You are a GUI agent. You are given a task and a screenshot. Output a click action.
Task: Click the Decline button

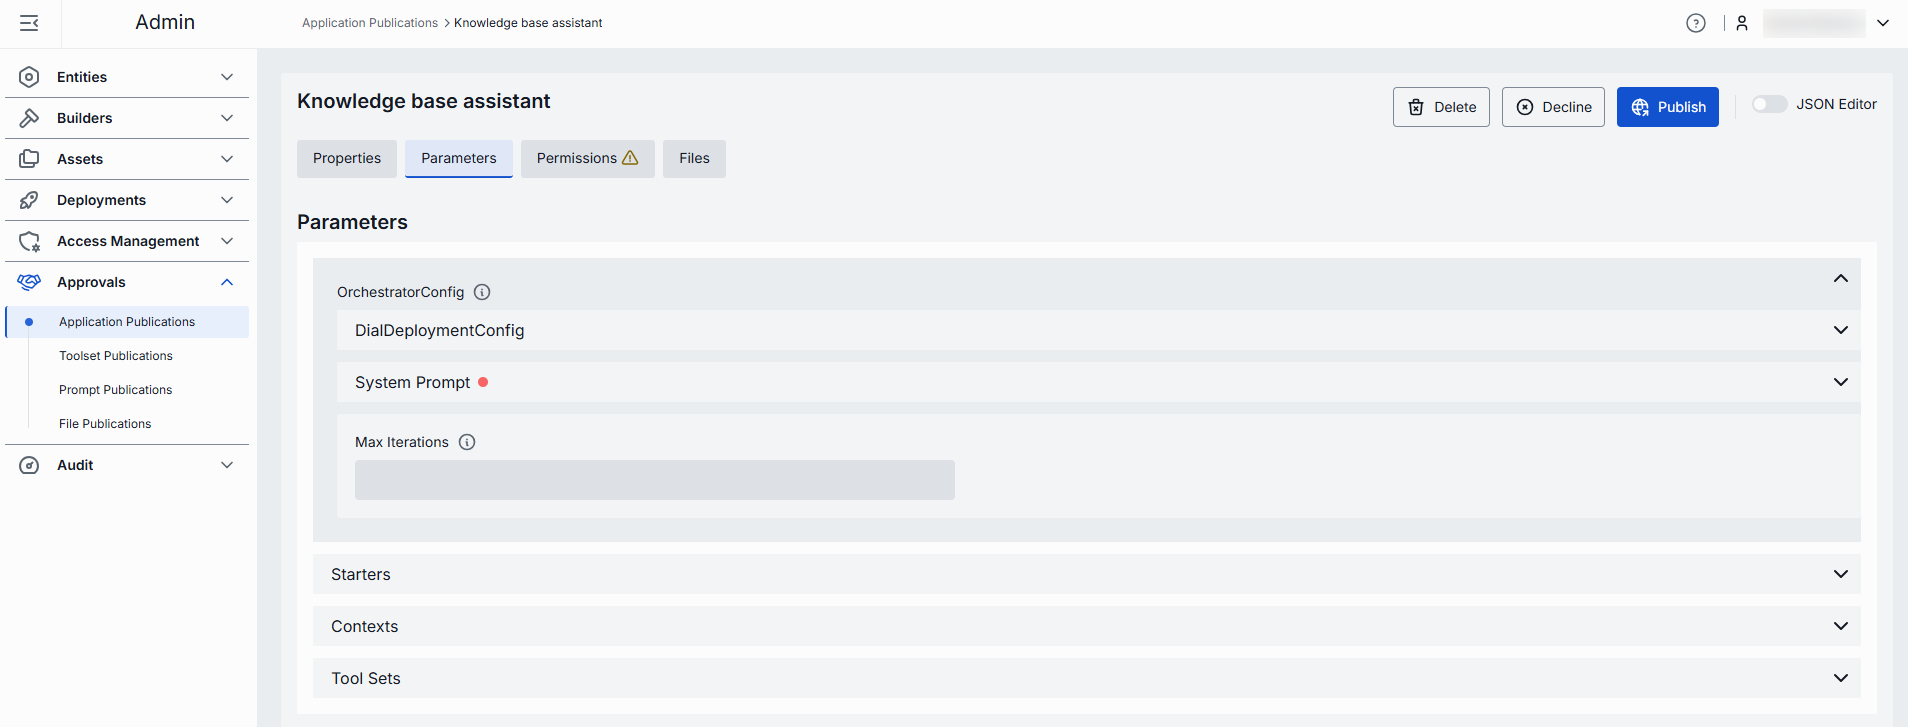tap(1553, 107)
